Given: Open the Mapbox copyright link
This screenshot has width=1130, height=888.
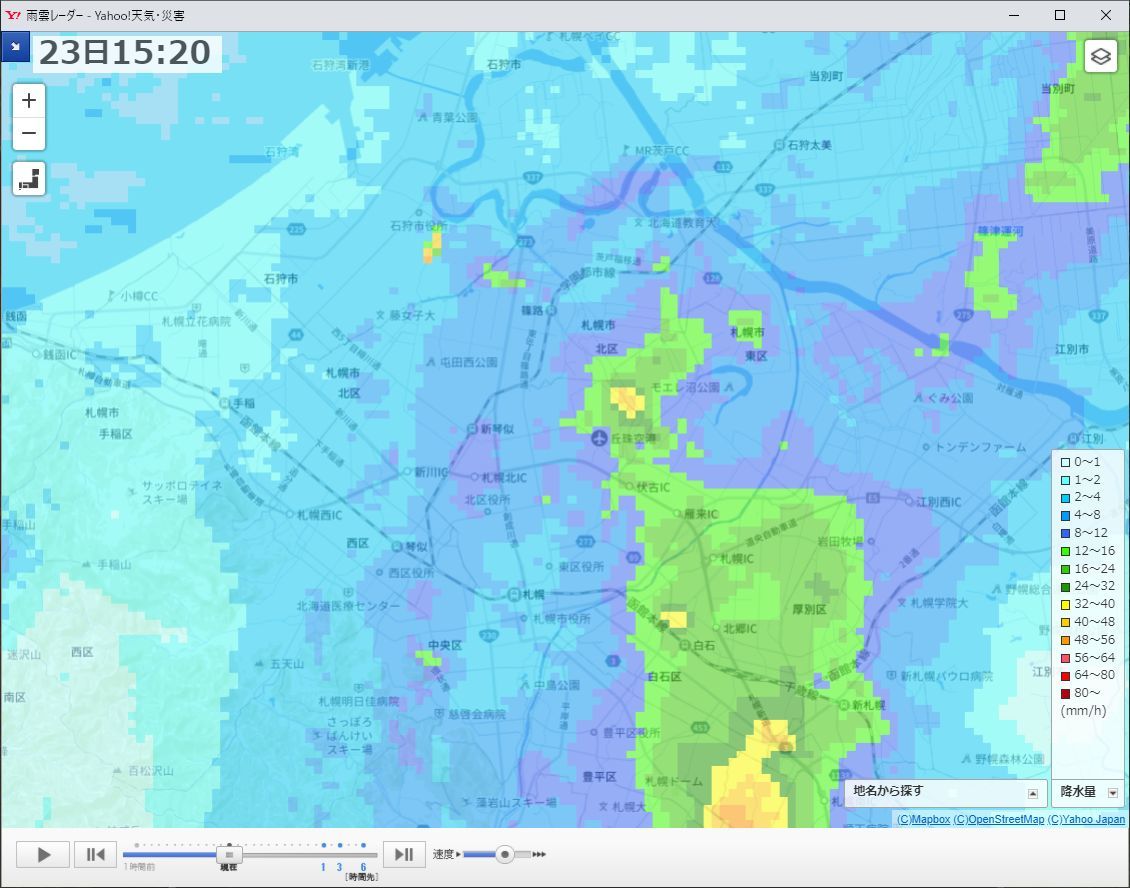Looking at the screenshot, I should pyautogui.click(x=923, y=820).
